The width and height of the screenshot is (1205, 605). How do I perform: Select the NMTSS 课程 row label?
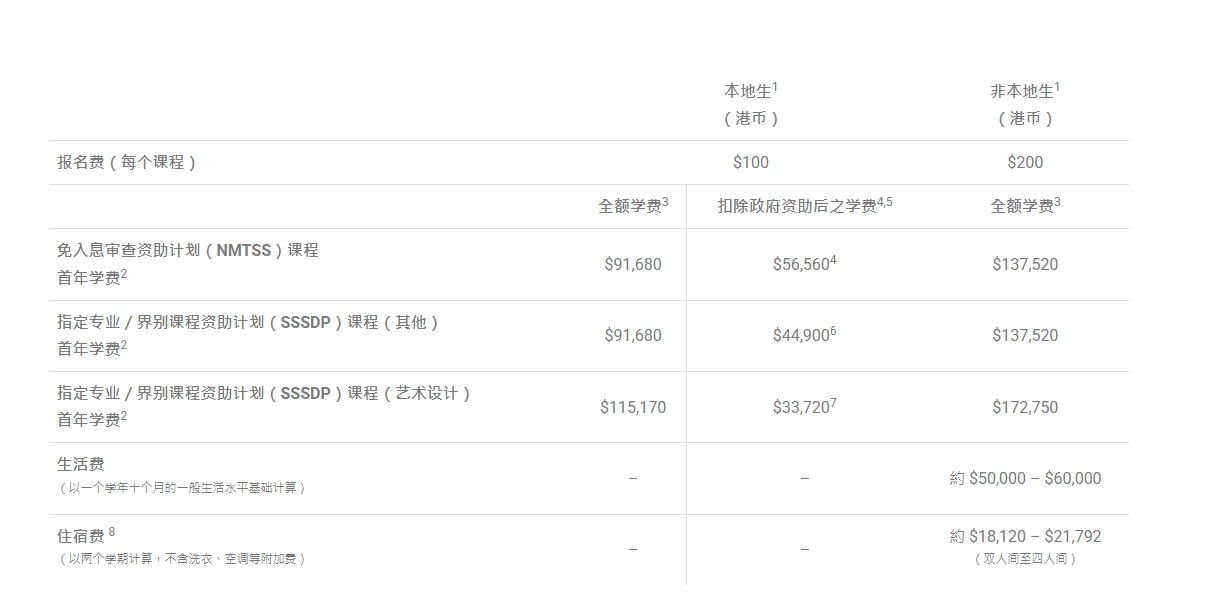point(188,250)
